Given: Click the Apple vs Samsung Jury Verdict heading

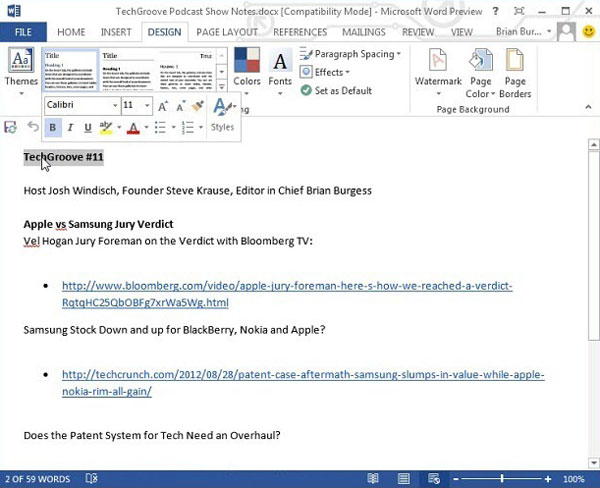Looking at the screenshot, I should click(98, 224).
